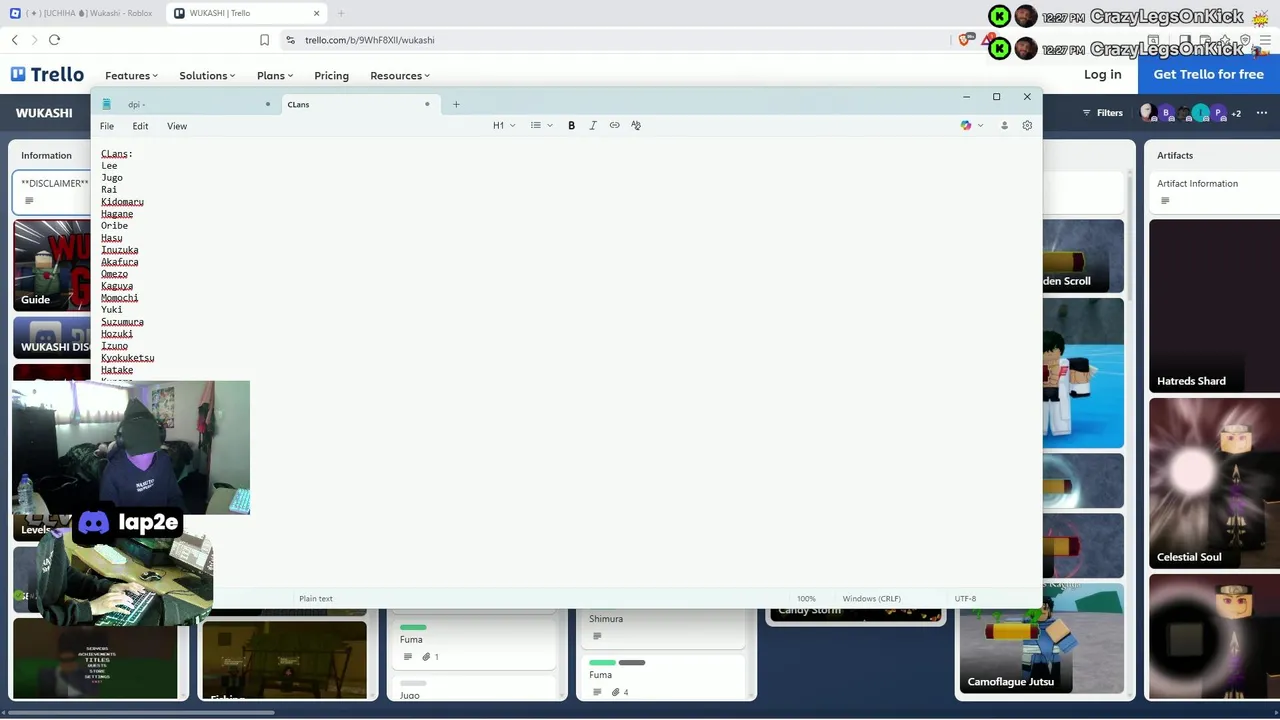Click green label on upper Fuma card
Viewport: 1280px width, 720px height.
413,627
